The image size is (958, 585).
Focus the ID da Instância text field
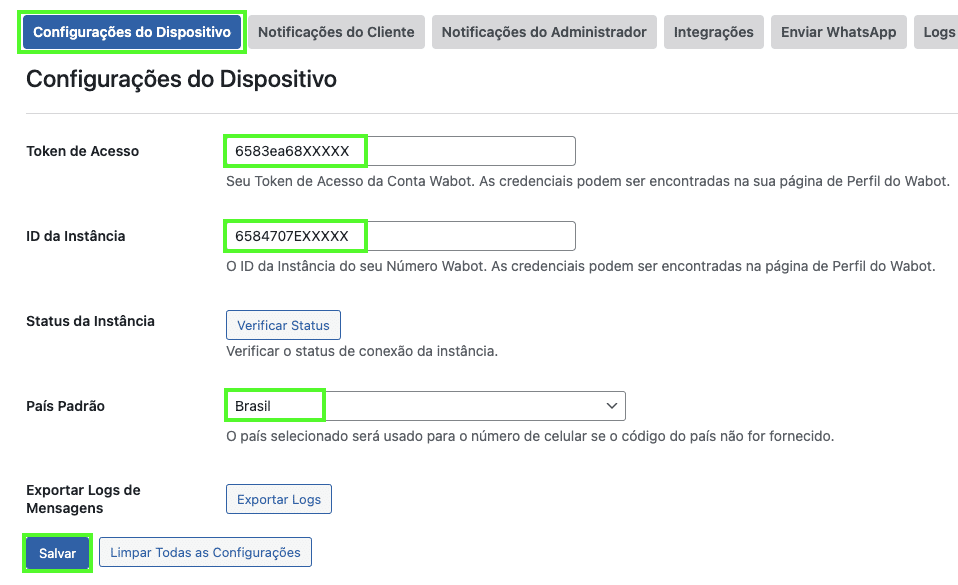coord(400,236)
